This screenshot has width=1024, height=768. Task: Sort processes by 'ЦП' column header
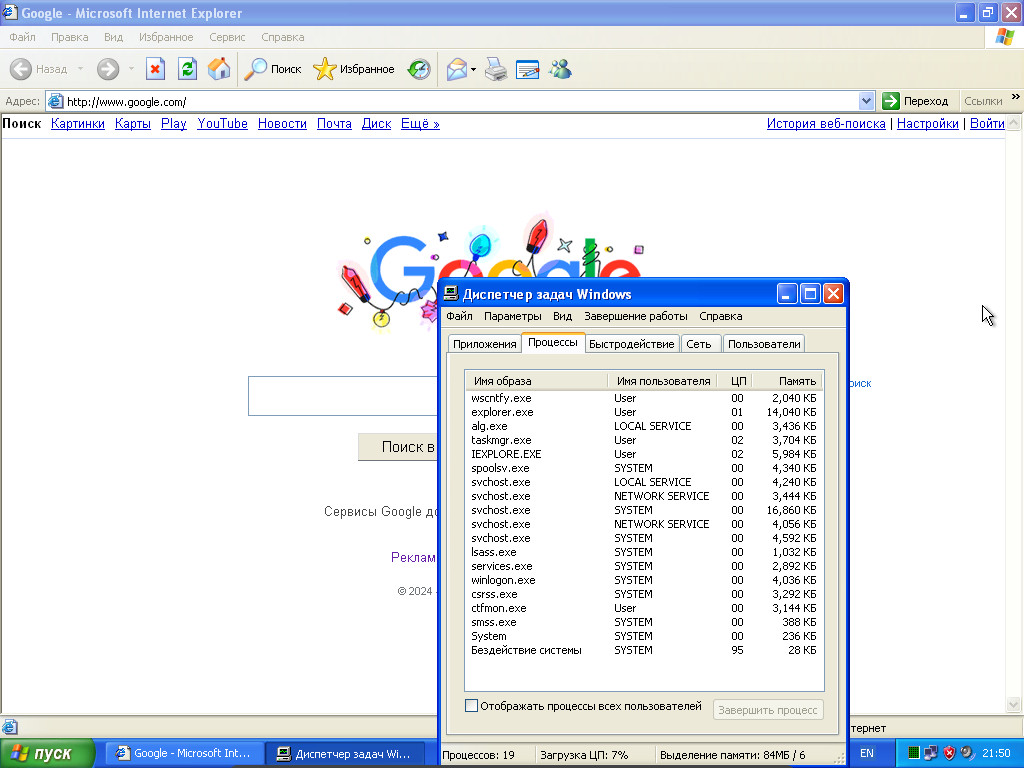pos(734,381)
